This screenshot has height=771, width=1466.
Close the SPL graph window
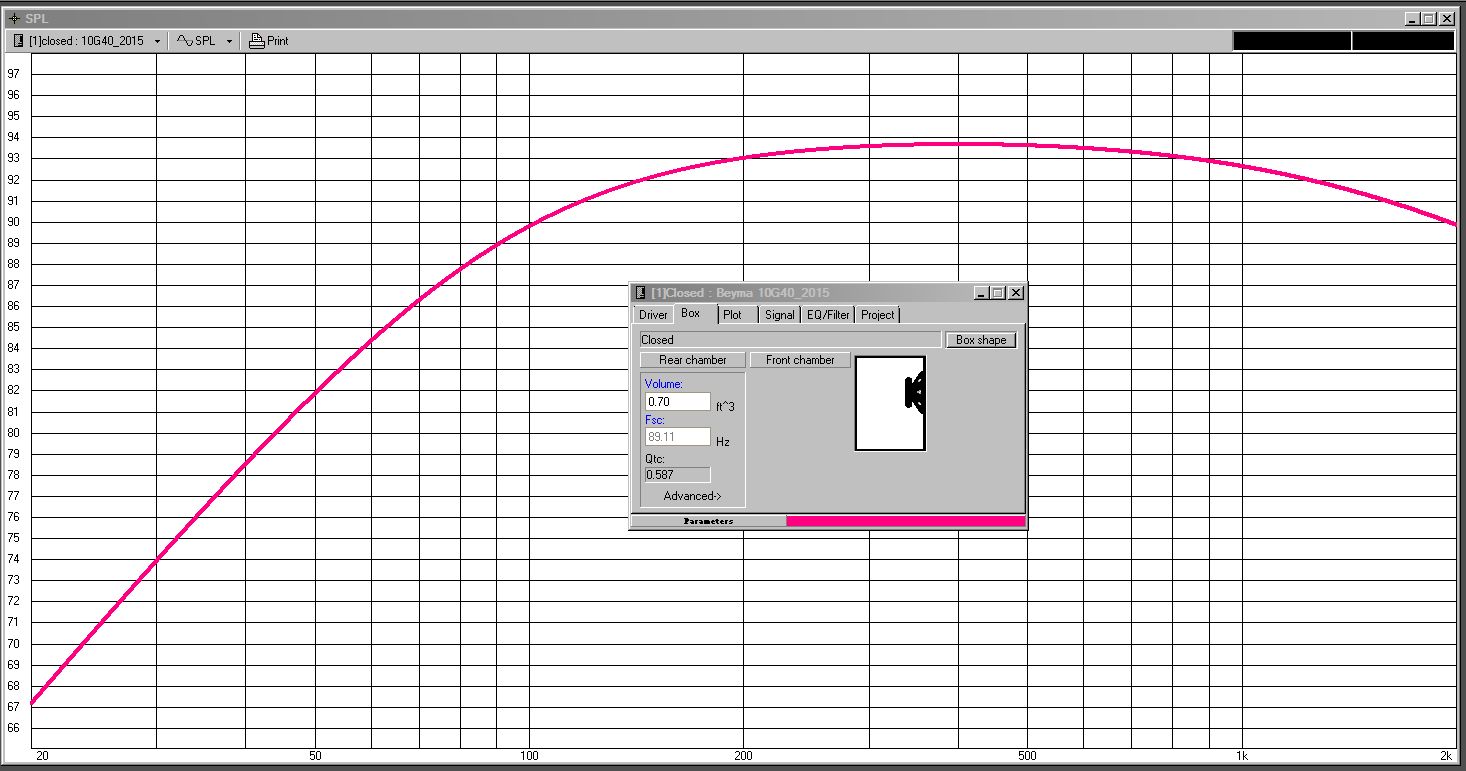coord(1445,18)
